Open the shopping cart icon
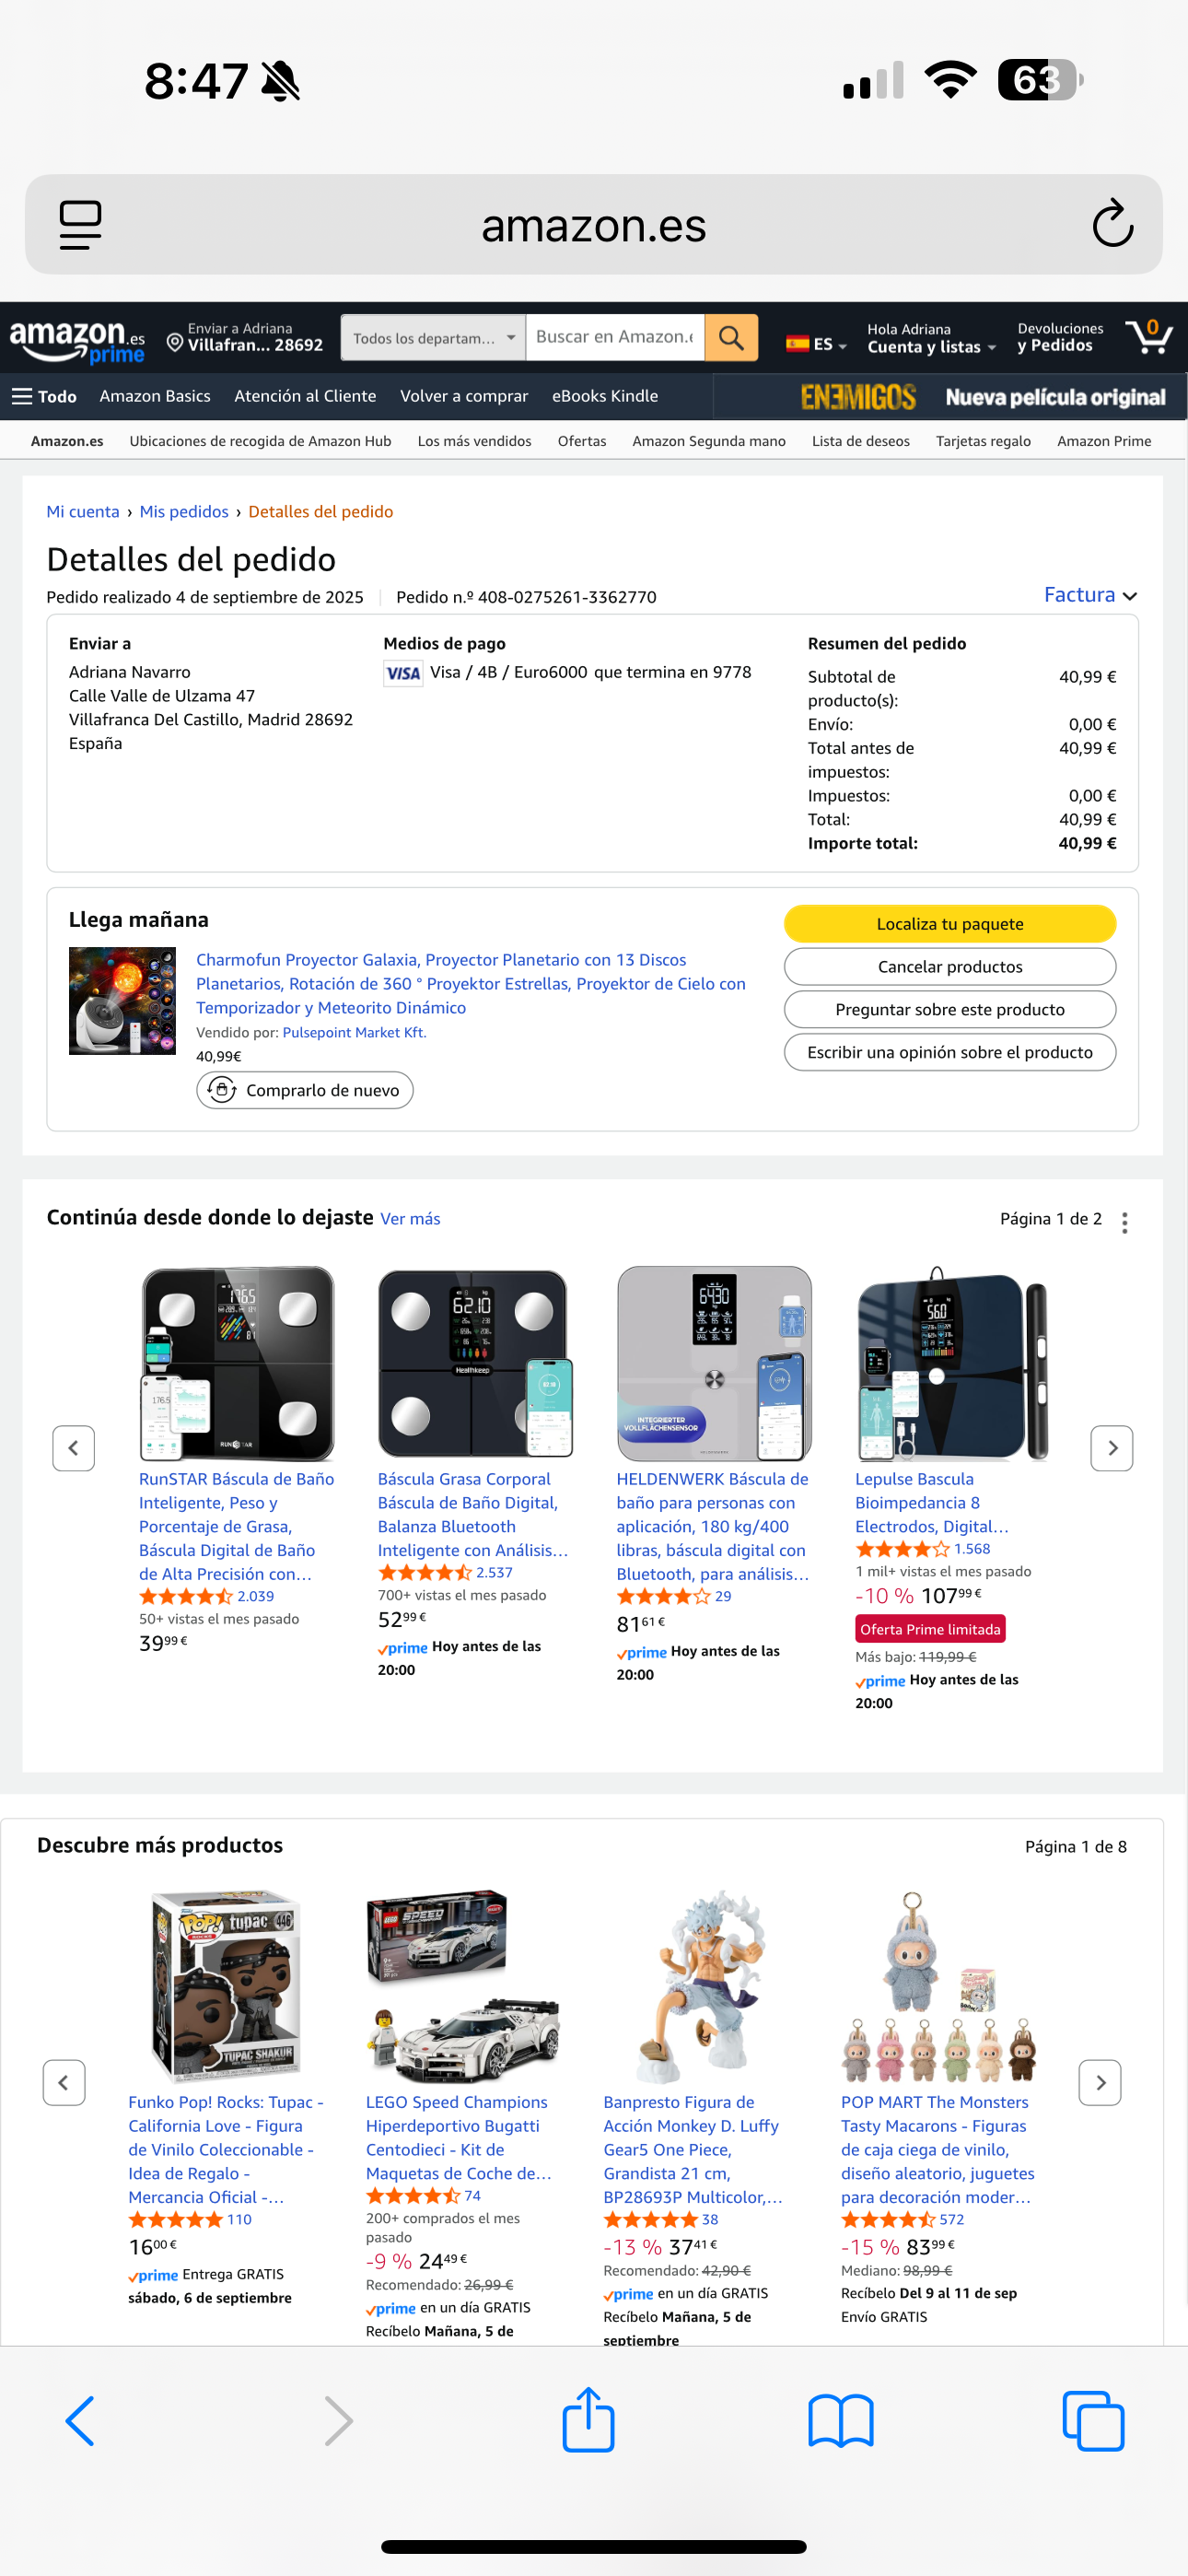This screenshot has height=2576, width=1188. tap(1148, 337)
